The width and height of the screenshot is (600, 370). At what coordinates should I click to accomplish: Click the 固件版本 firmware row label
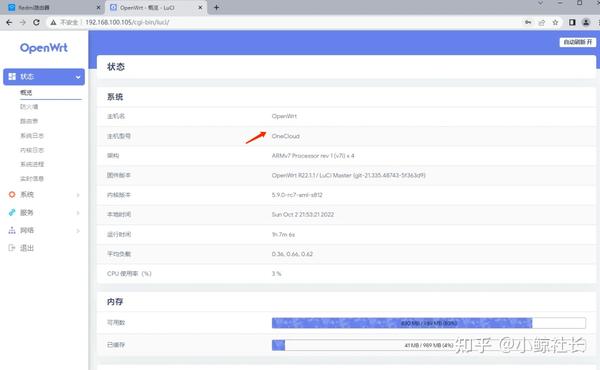(x=119, y=175)
